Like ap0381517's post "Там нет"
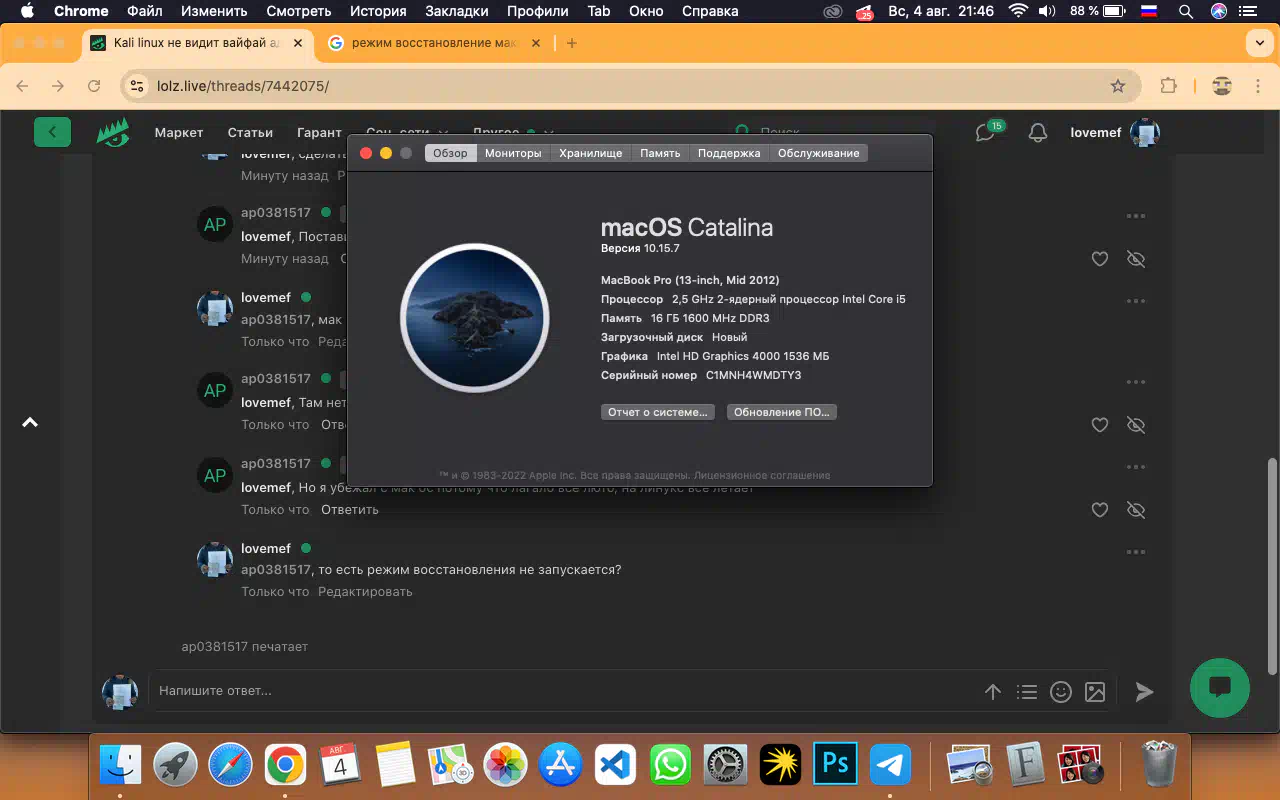1280x800 pixels. click(x=1100, y=425)
